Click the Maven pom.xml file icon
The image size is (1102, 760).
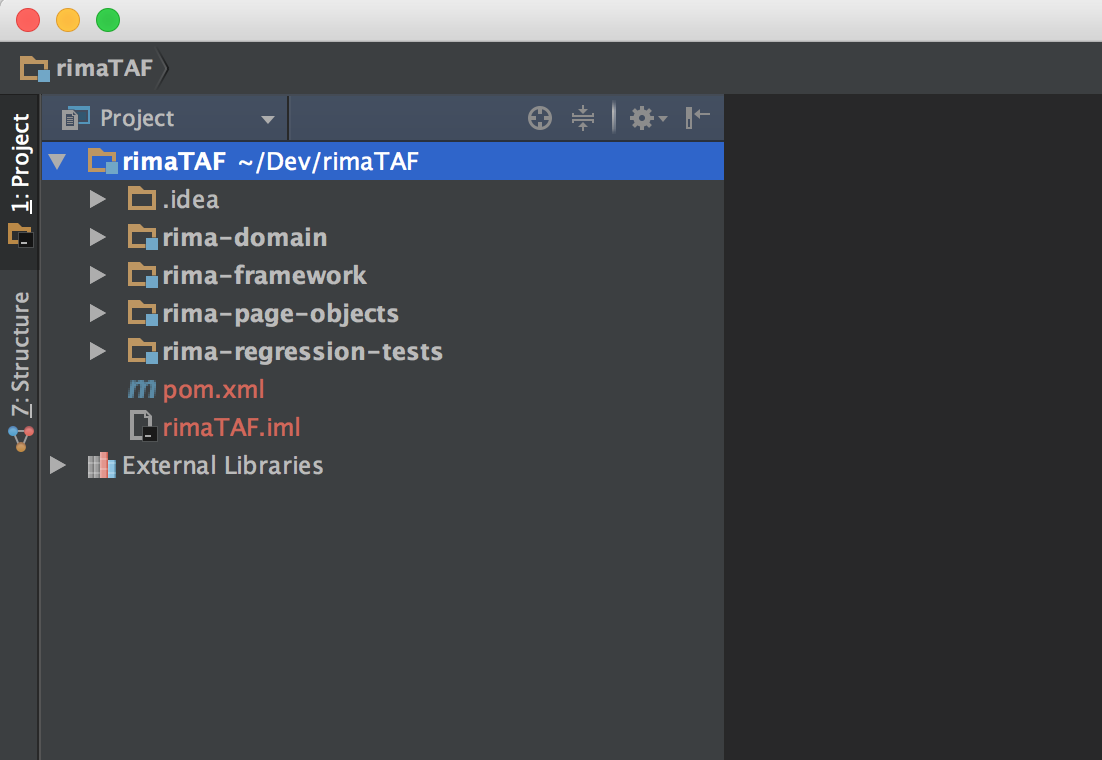[143, 389]
